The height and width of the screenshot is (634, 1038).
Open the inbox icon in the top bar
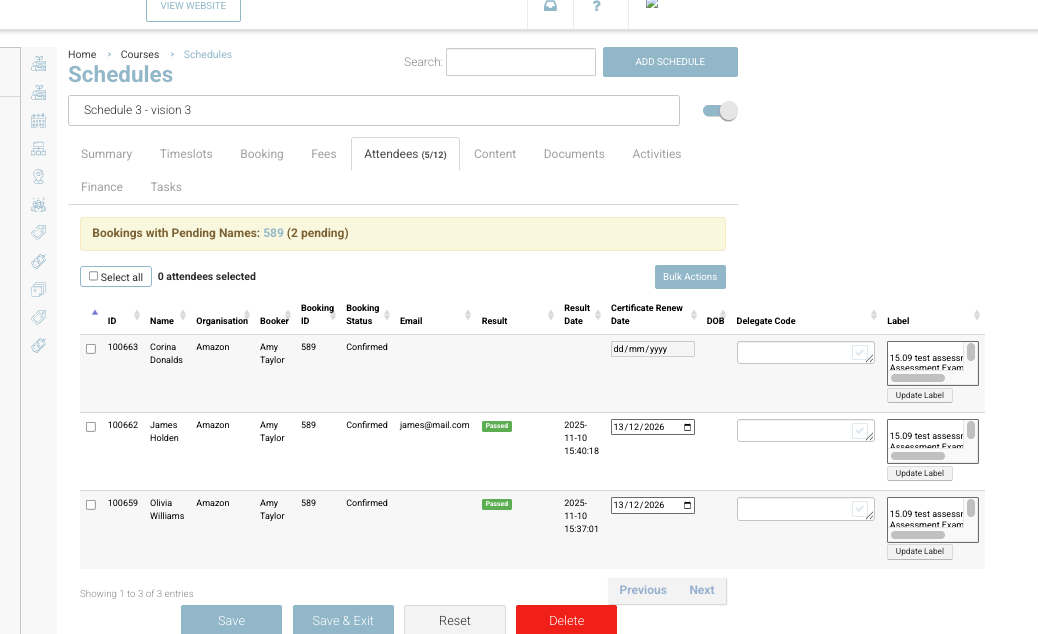tap(550, 6)
